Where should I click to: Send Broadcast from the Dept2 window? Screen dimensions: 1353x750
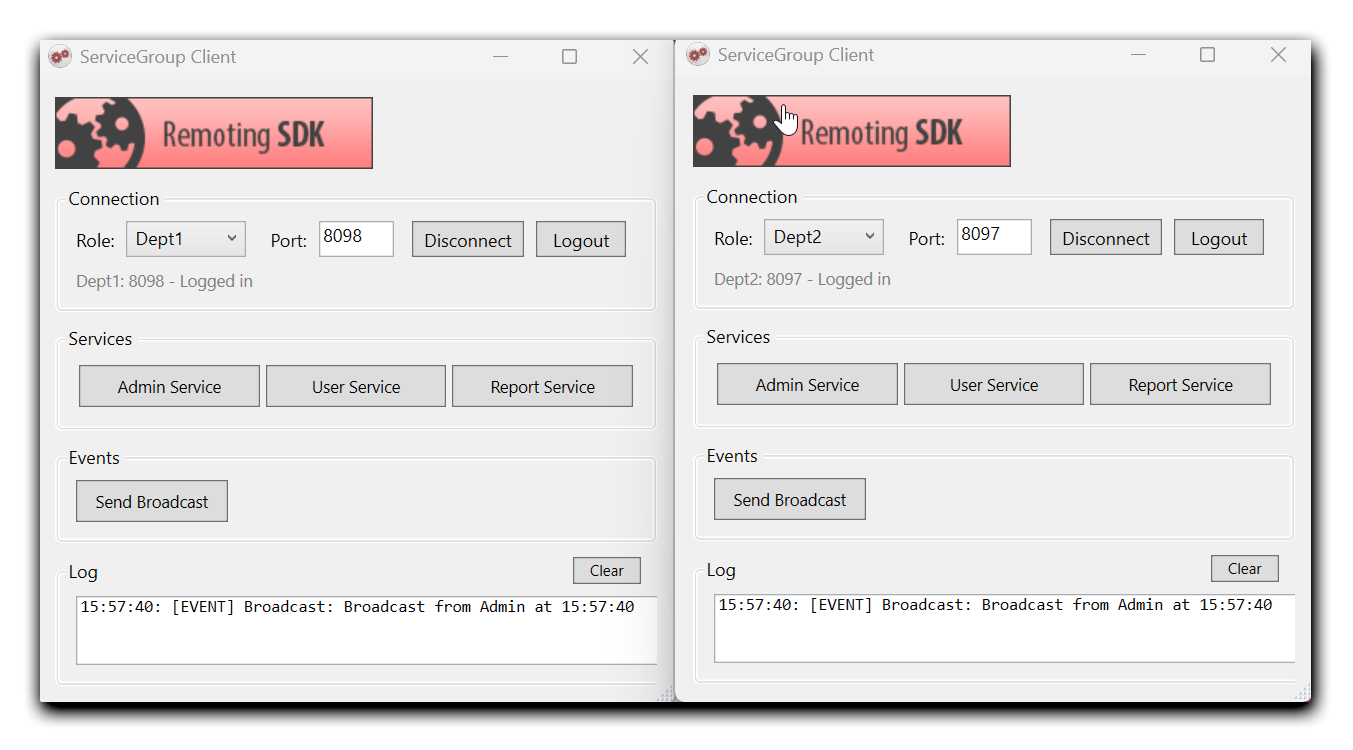pyautogui.click(x=790, y=499)
